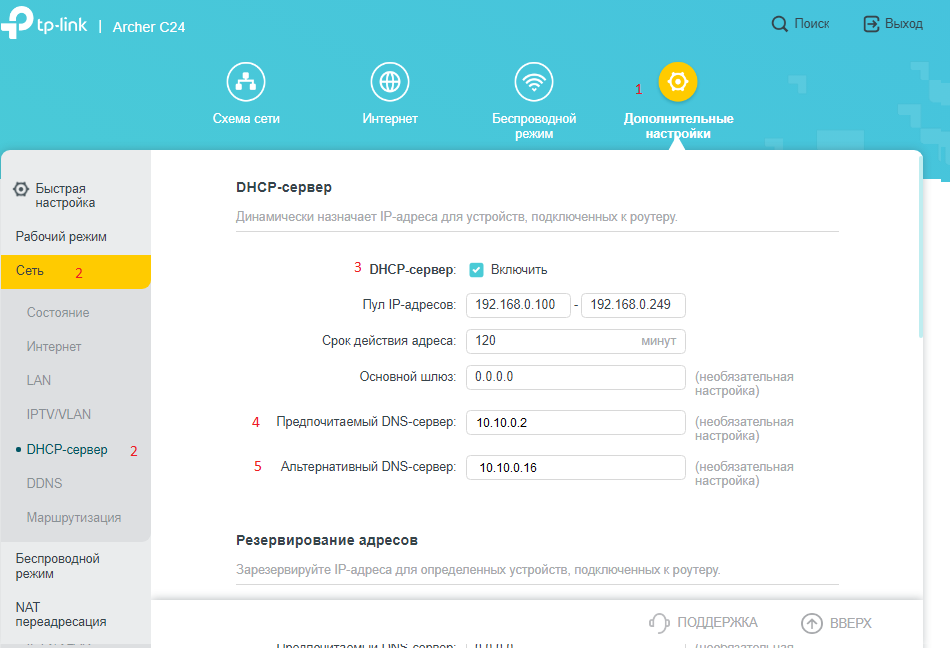Click the Дополнительные настройки tab label
Screen dimensions: 950x648
[x=679, y=126]
